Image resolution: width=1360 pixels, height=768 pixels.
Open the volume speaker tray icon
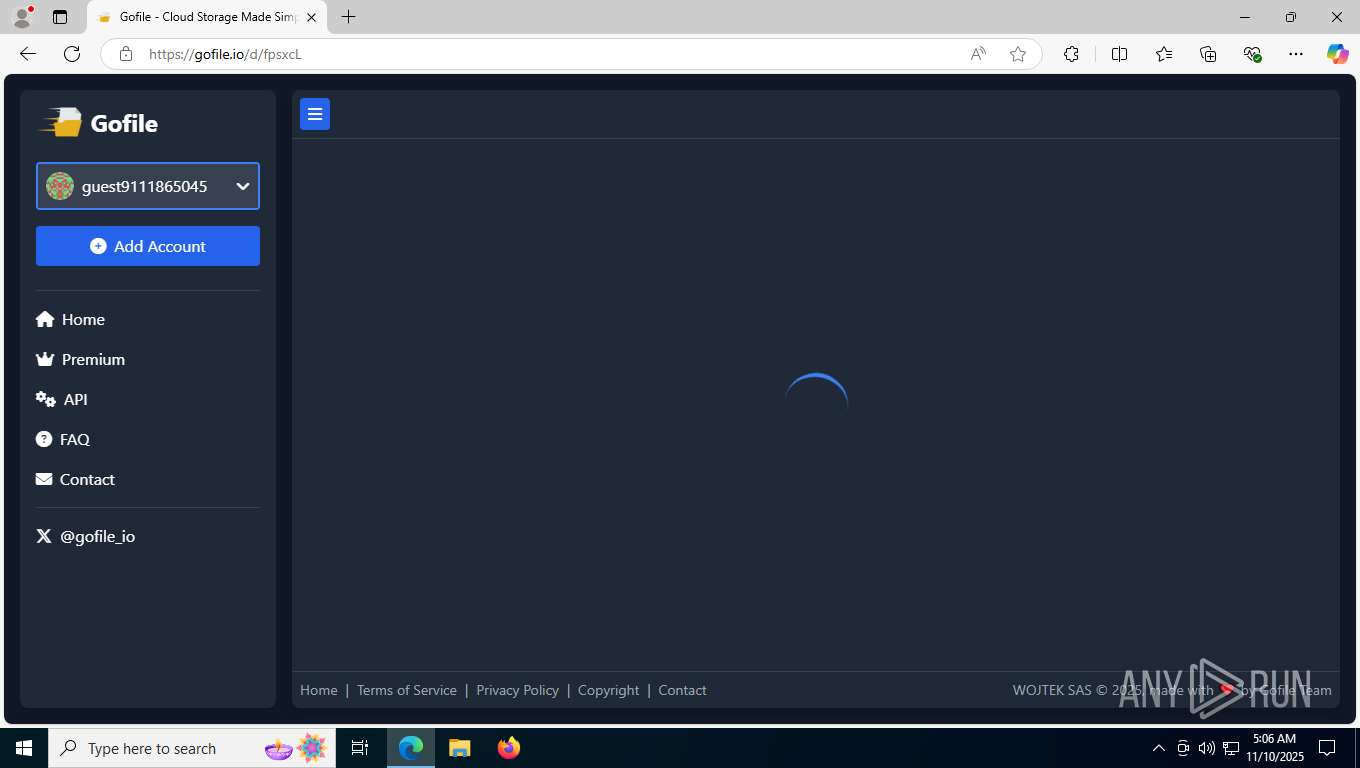(1207, 748)
